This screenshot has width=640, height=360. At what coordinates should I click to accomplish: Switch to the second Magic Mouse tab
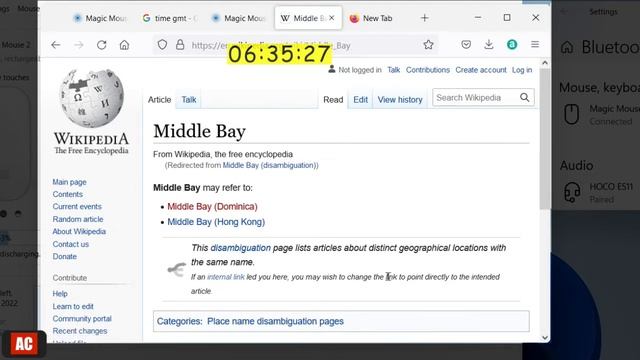coord(239,18)
